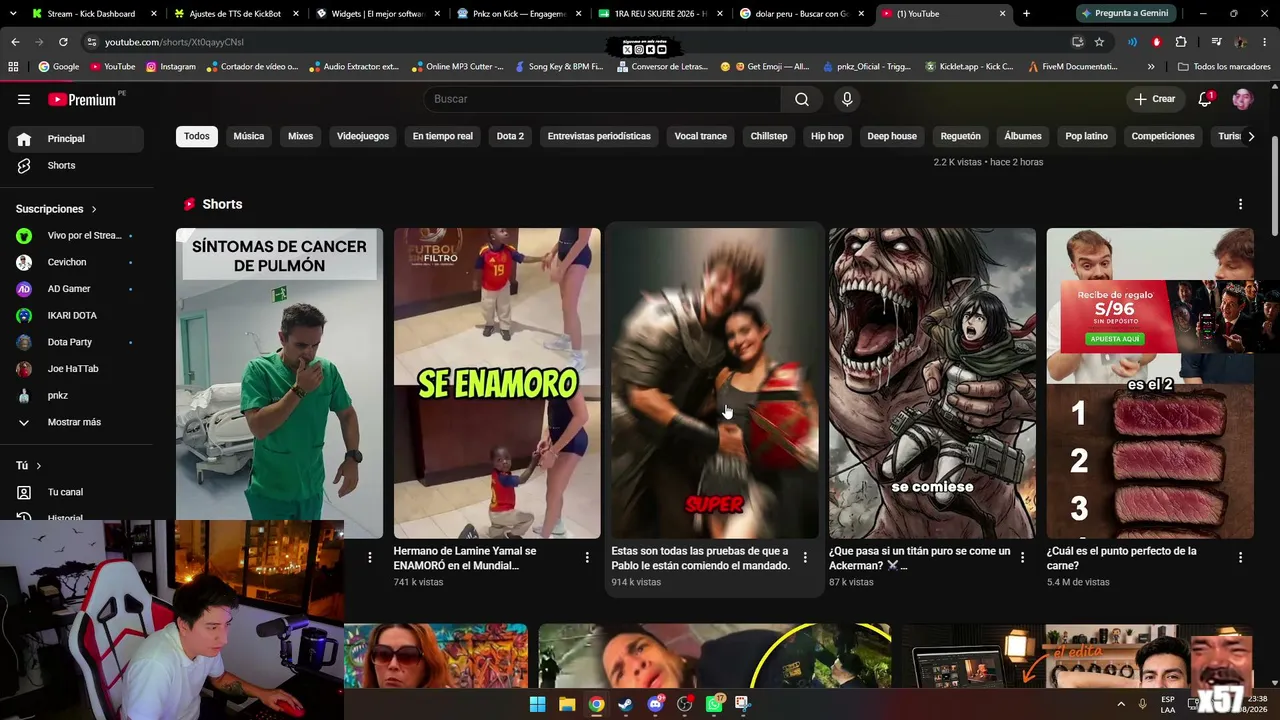
Task: Click the browser address bar URL
Action: [x=174, y=42]
